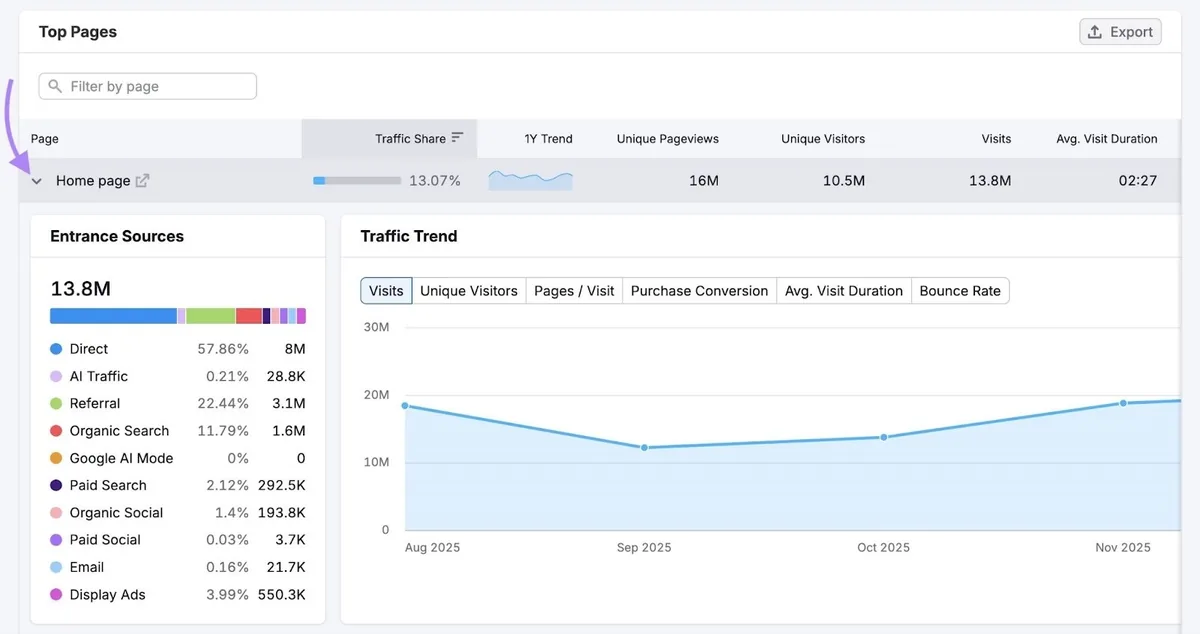Open the Avg. Visit Duration tab

coord(844,291)
